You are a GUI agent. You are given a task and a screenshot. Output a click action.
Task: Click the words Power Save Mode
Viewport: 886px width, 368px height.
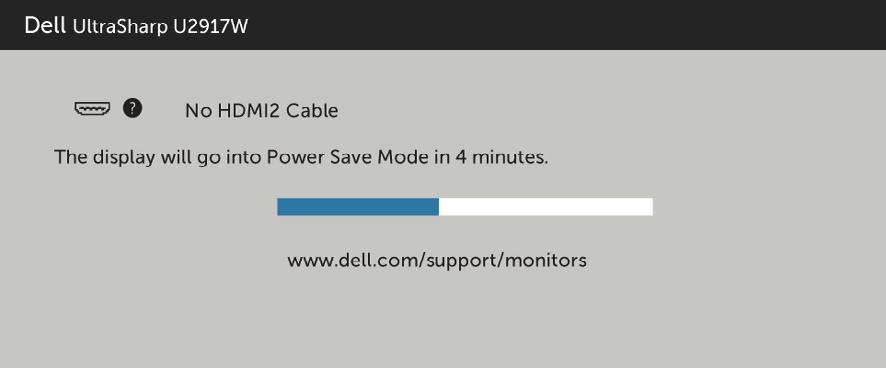[348, 157]
